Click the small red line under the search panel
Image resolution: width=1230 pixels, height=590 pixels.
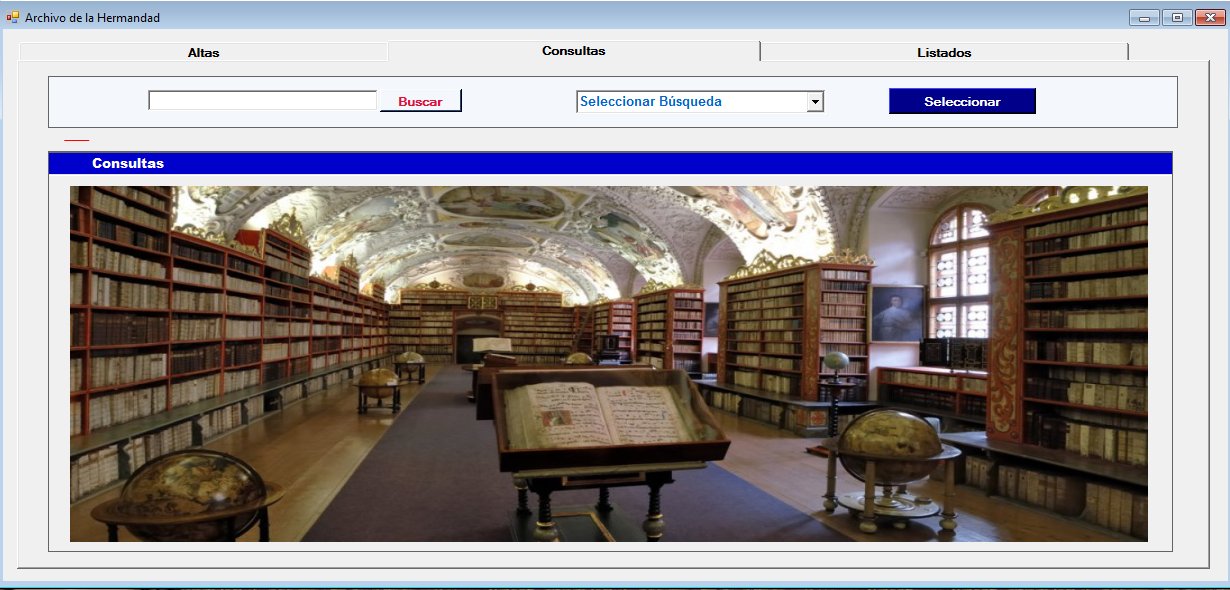point(76,141)
